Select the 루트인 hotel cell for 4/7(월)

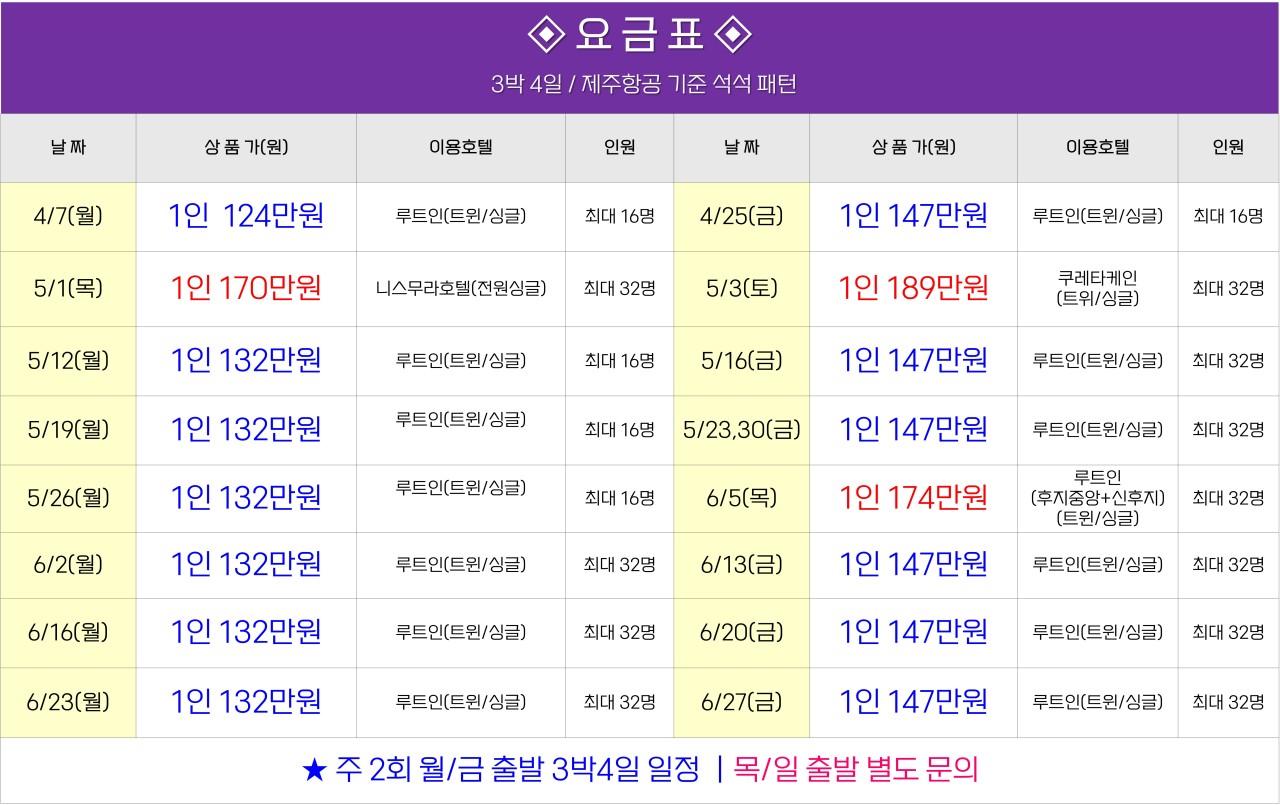[x=461, y=216]
